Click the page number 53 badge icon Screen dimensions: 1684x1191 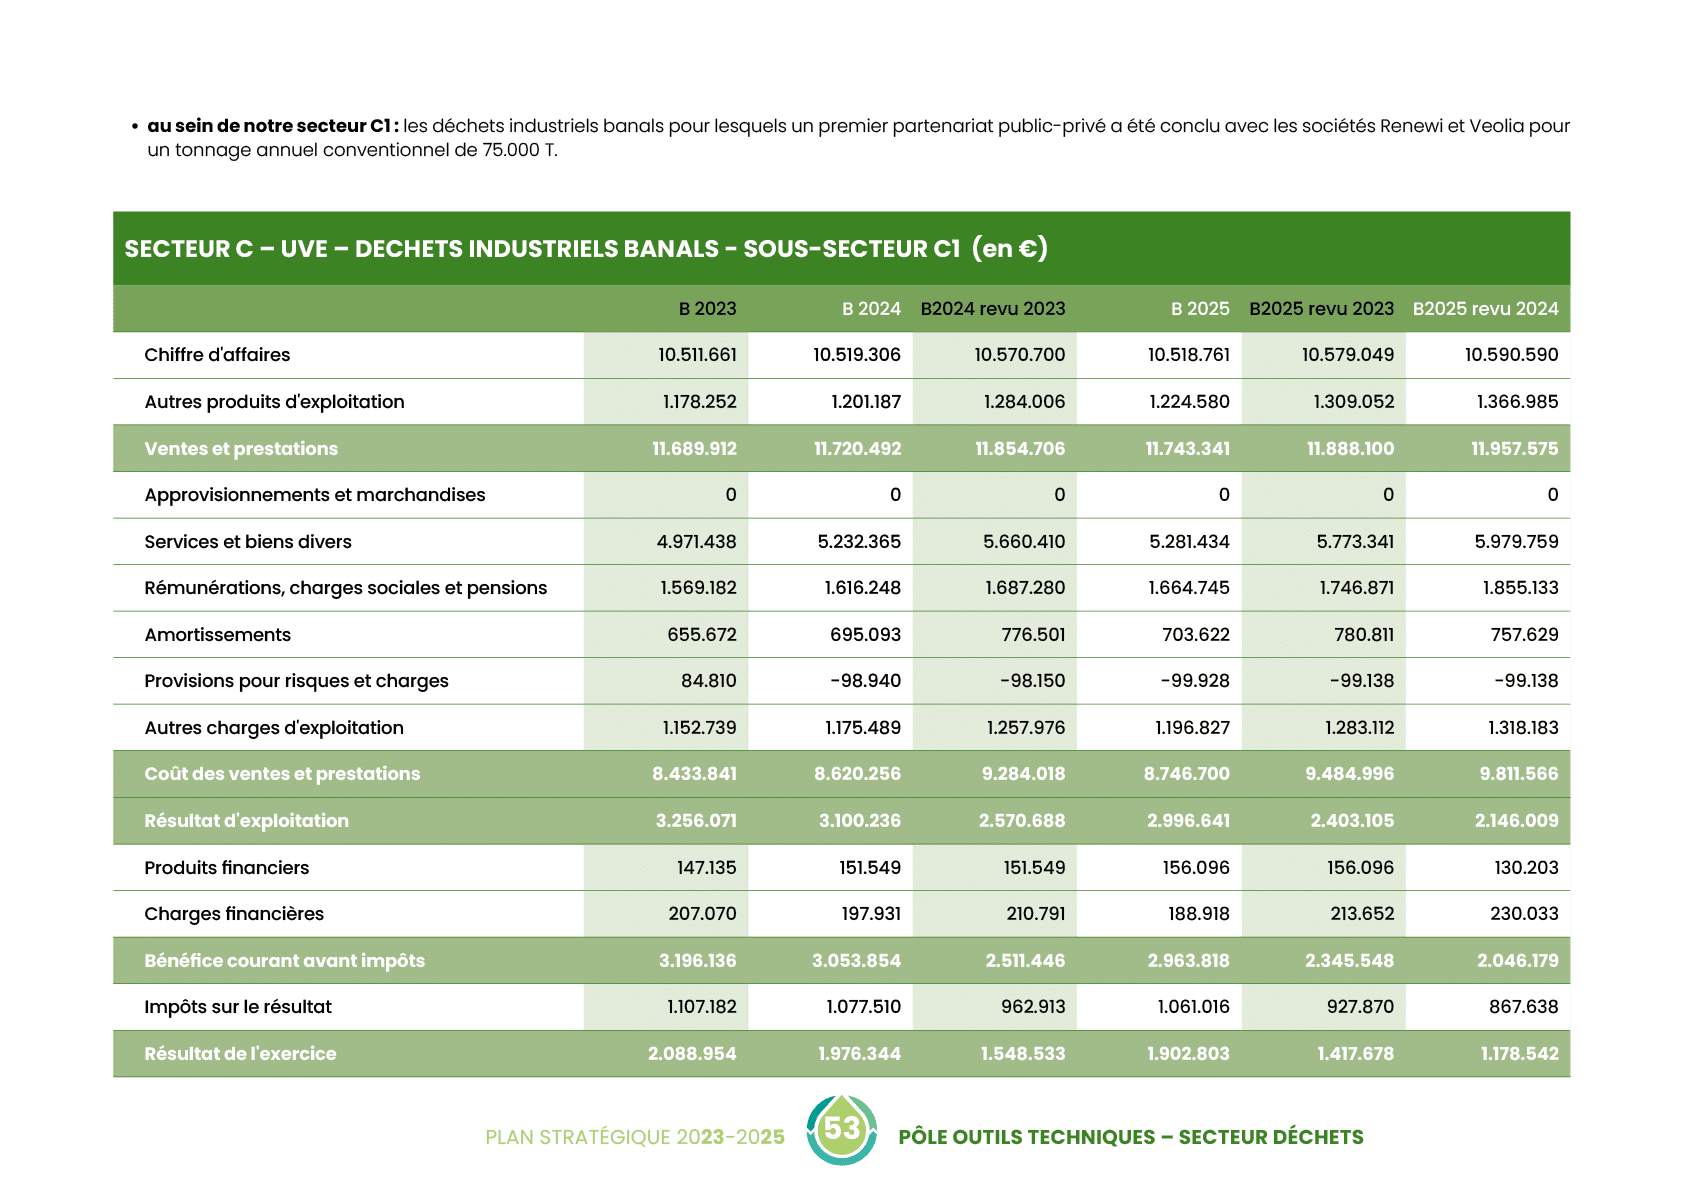coord(842,1129)
